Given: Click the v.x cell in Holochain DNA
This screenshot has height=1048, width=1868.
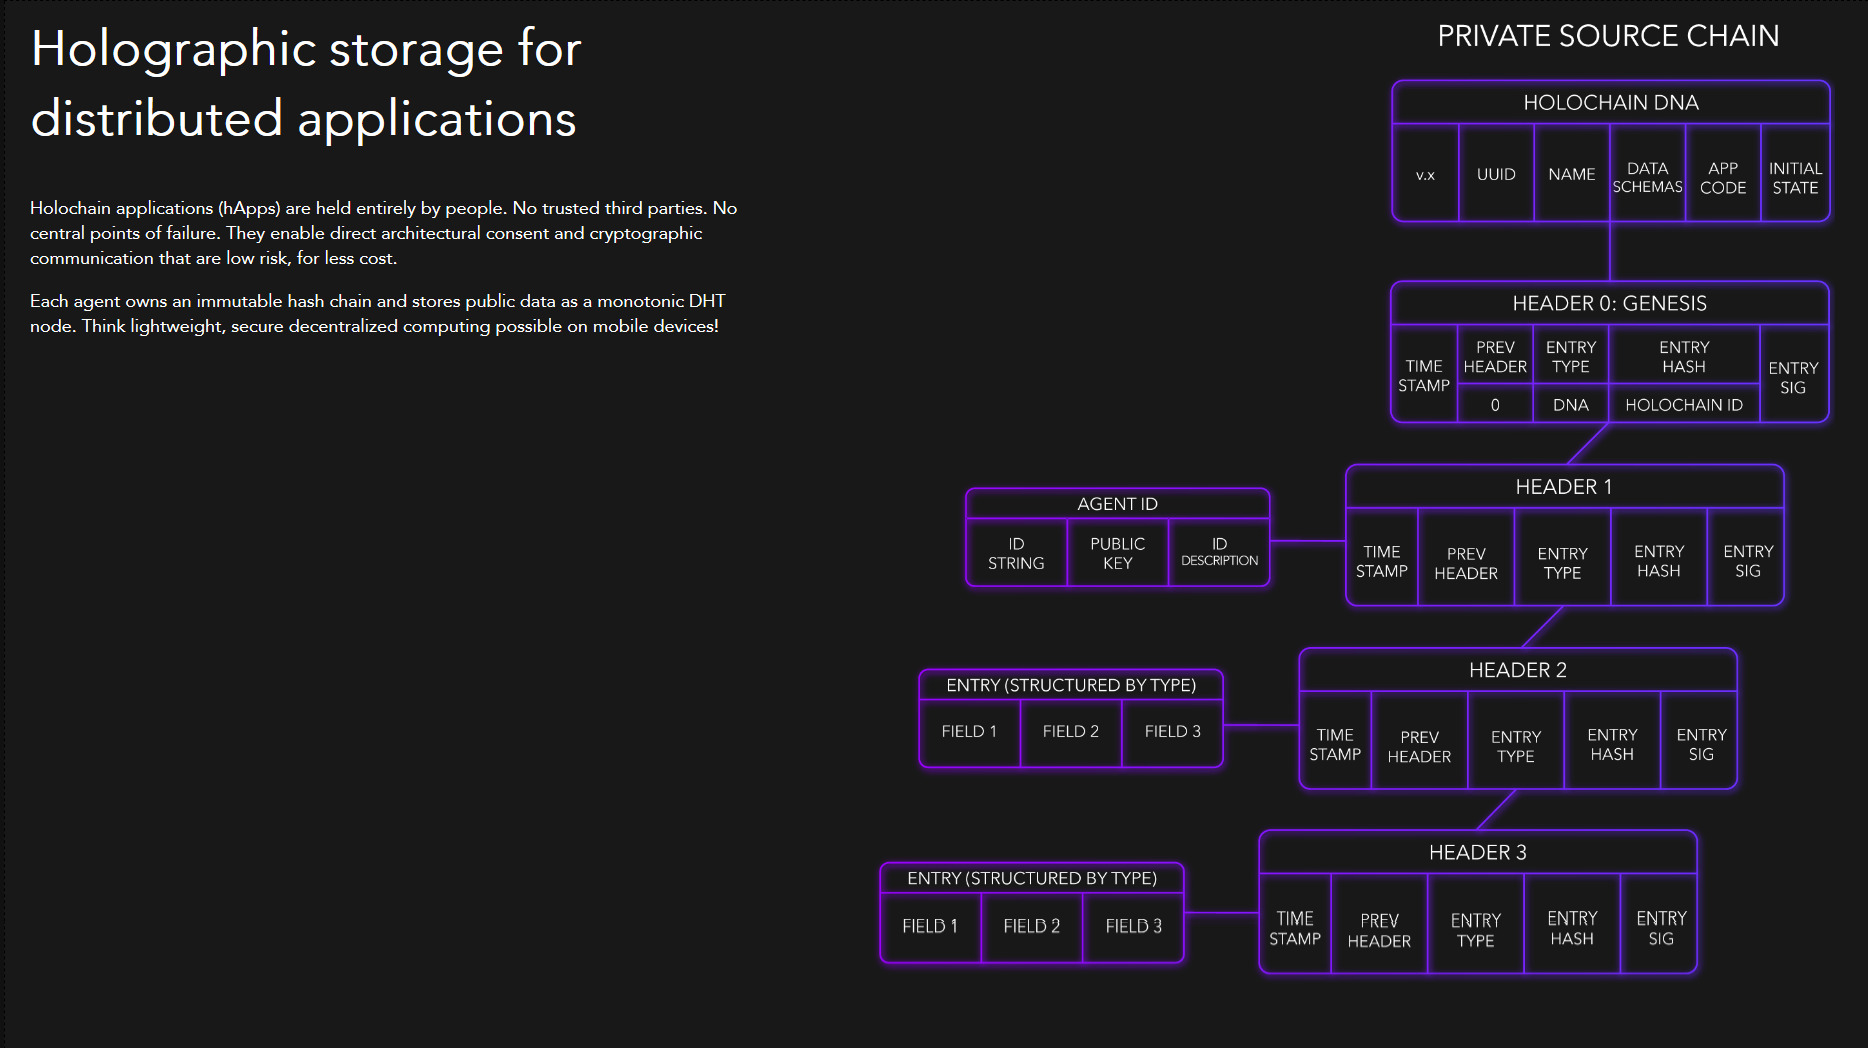Looking at the screenshot, I should point(1426,174).
